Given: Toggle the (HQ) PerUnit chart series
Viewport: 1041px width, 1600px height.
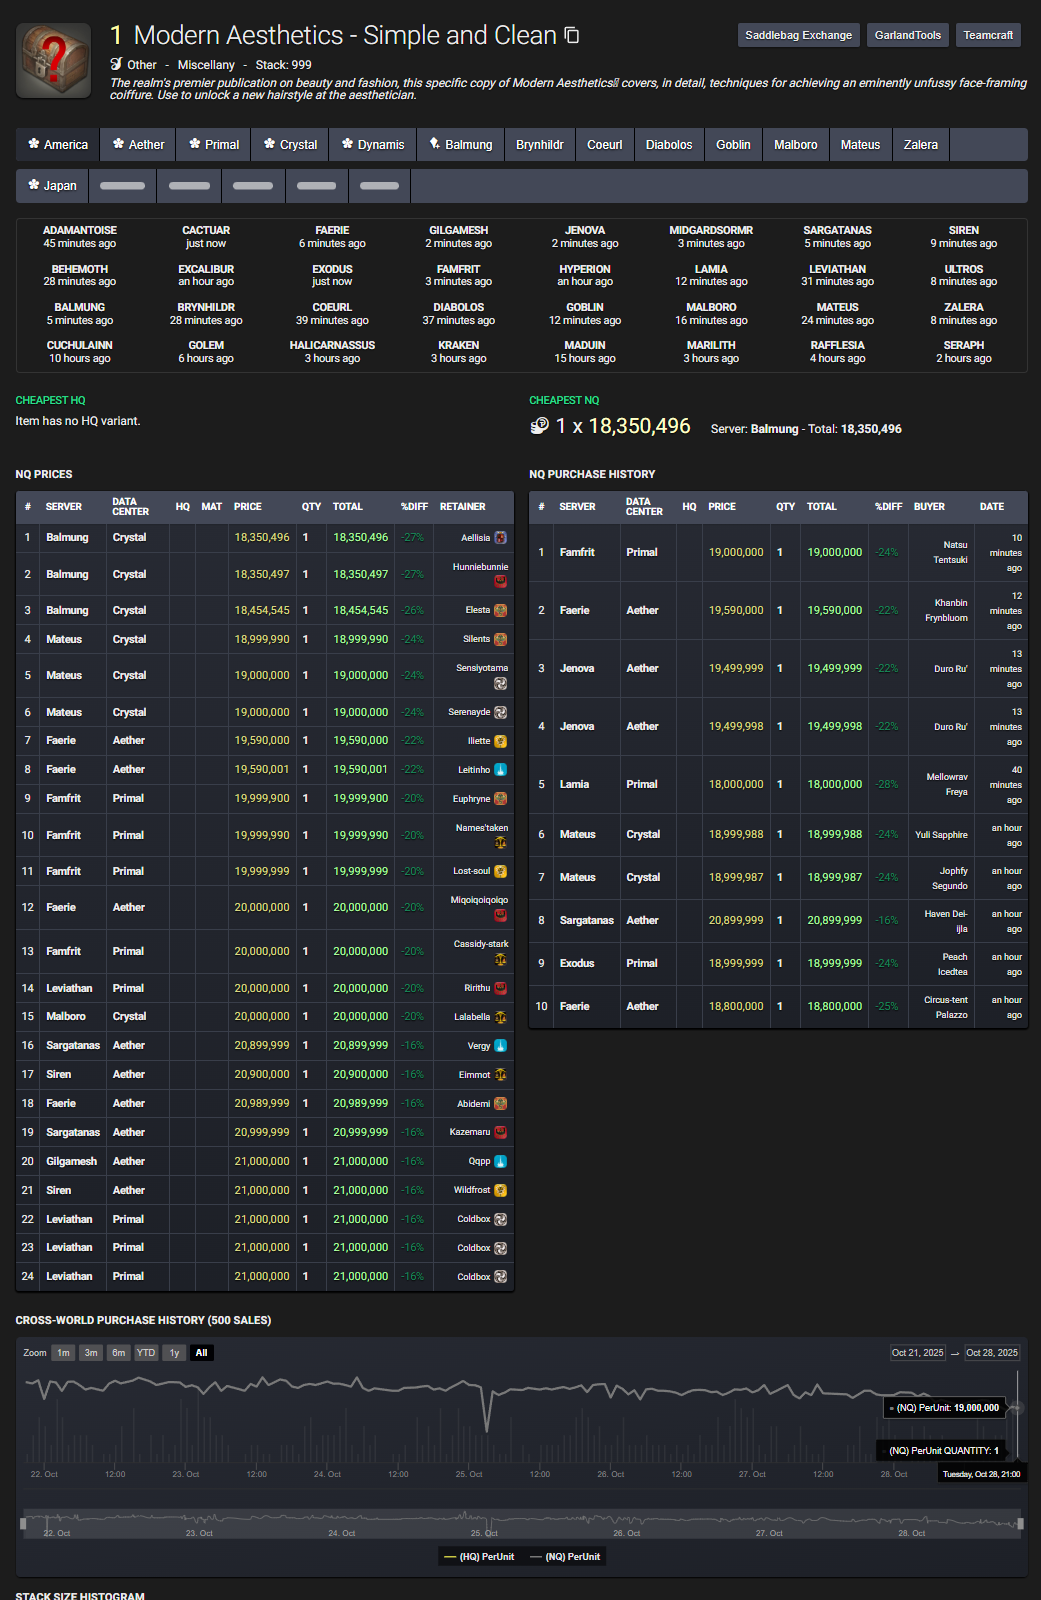Looking at the screenshot, I should (479, 1557).
